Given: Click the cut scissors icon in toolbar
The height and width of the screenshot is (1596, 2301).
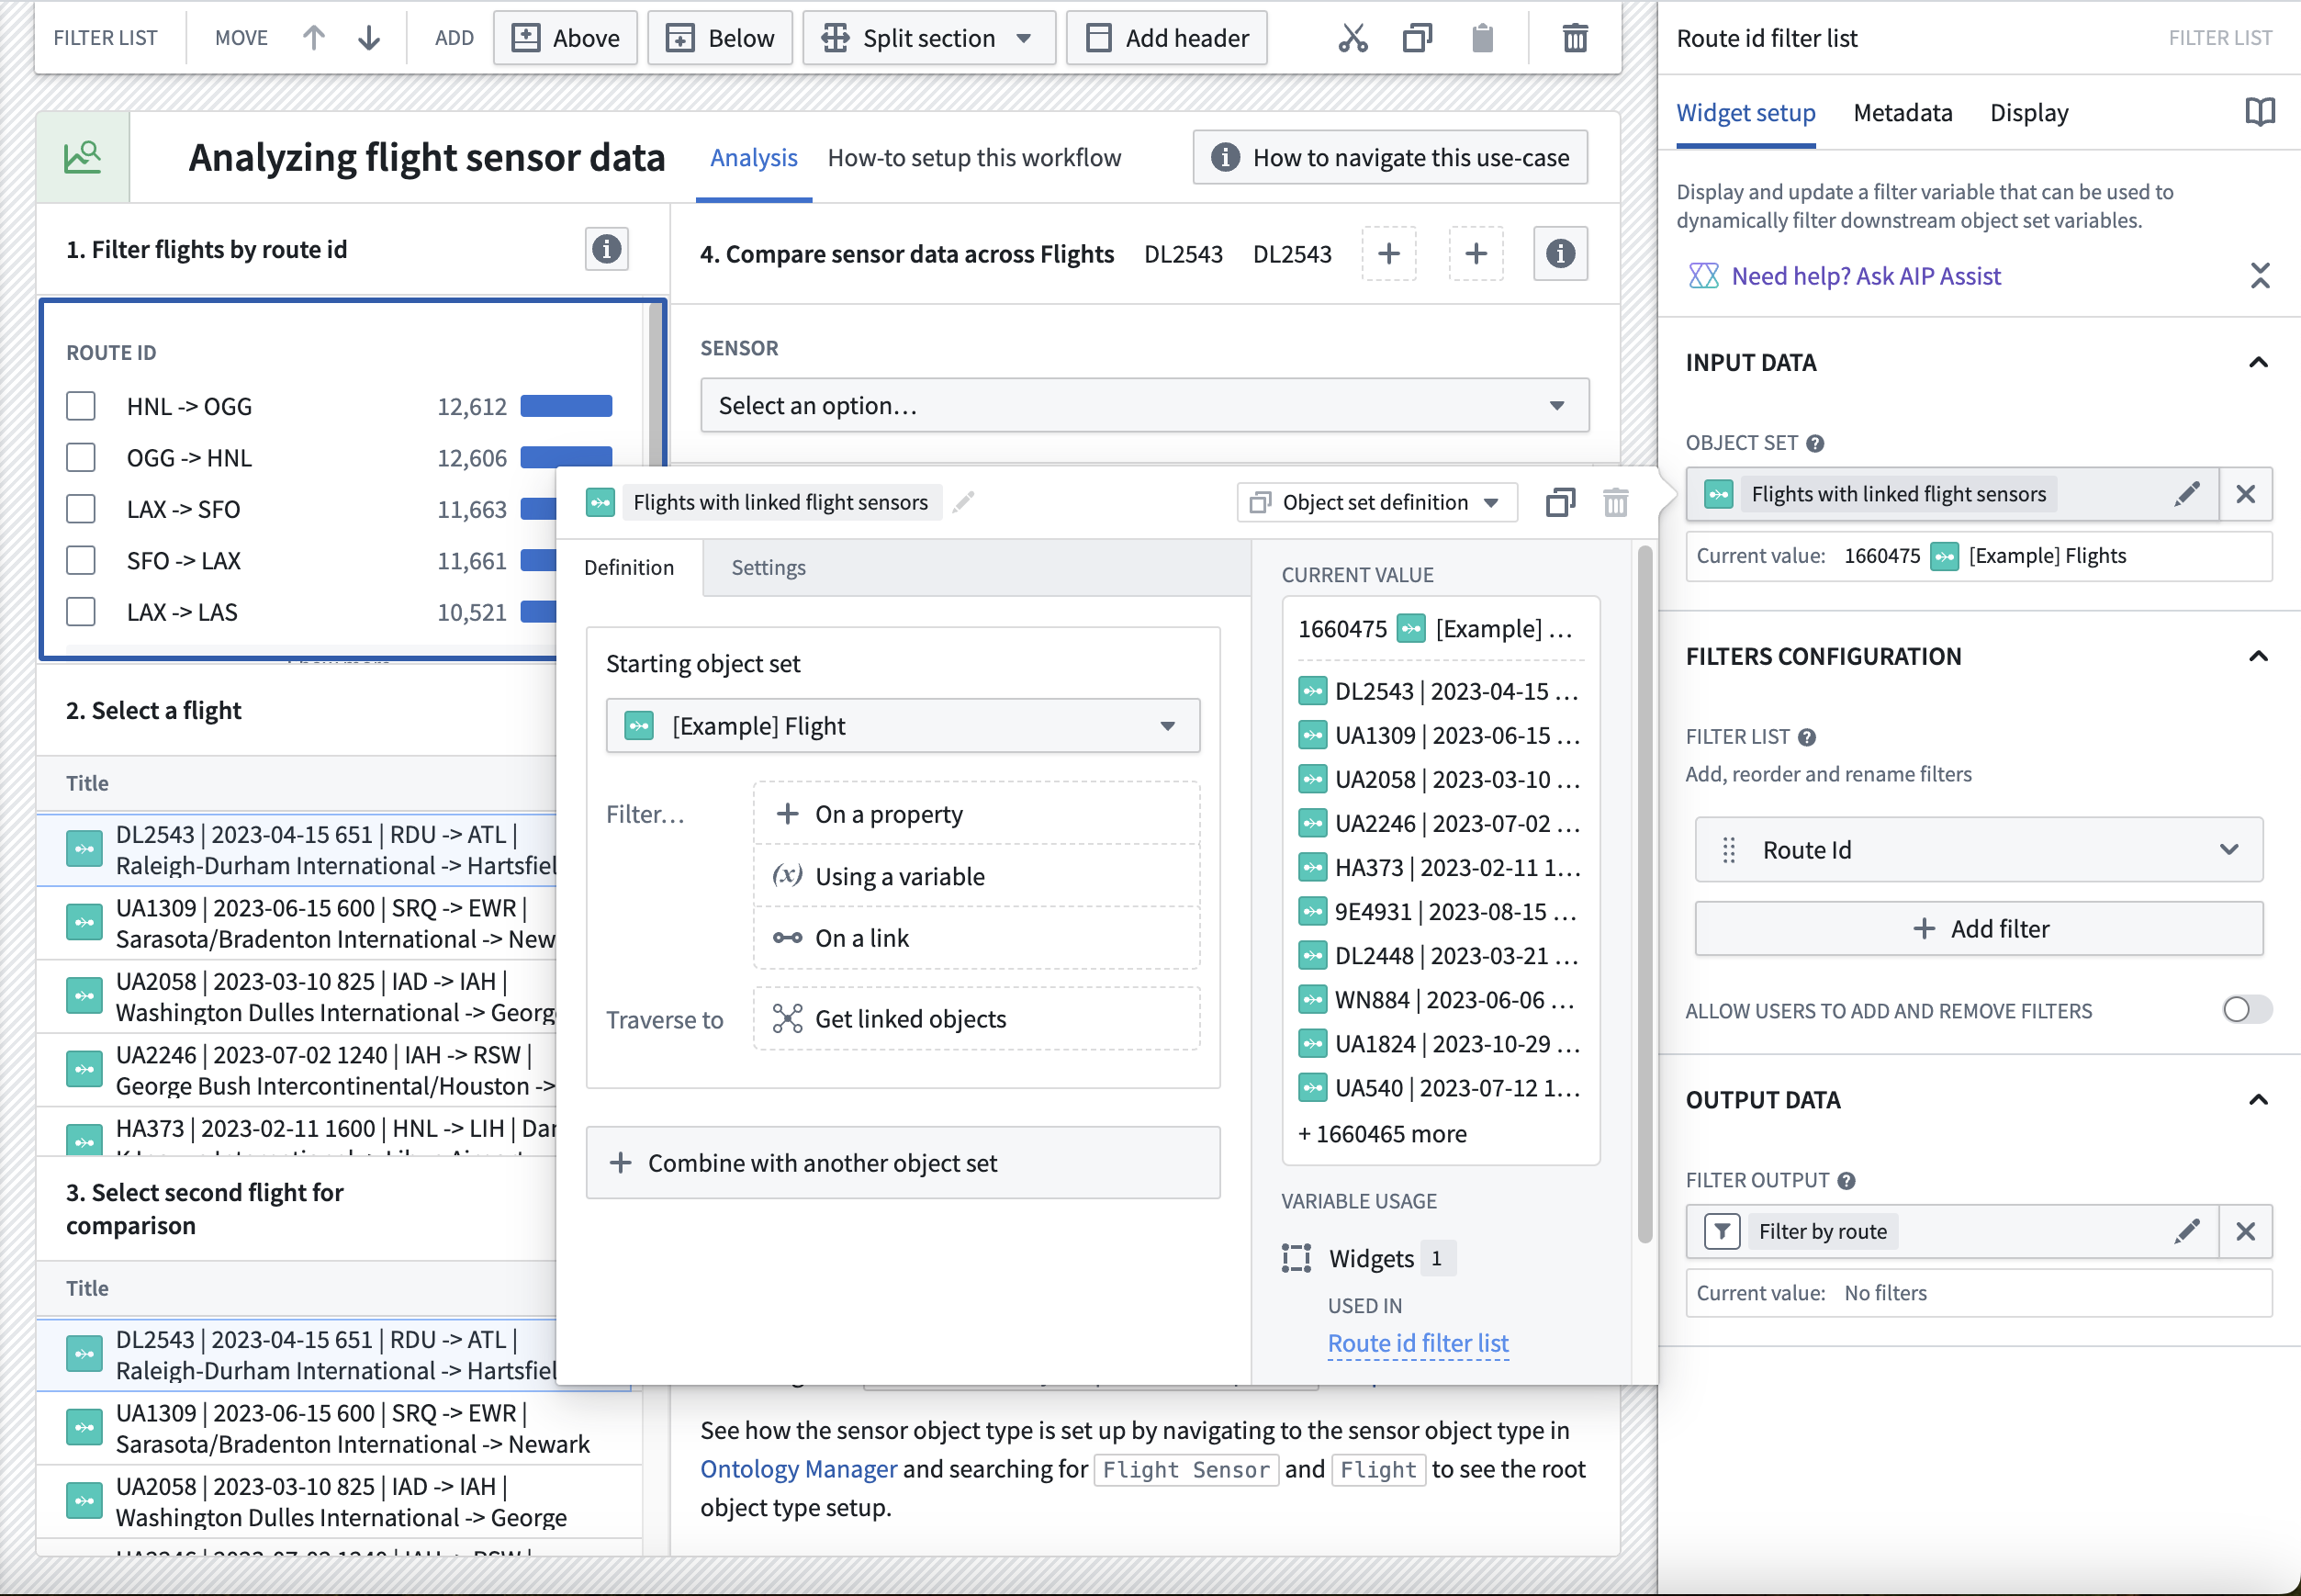Looking at the screenshot, I should [1353, 38].
